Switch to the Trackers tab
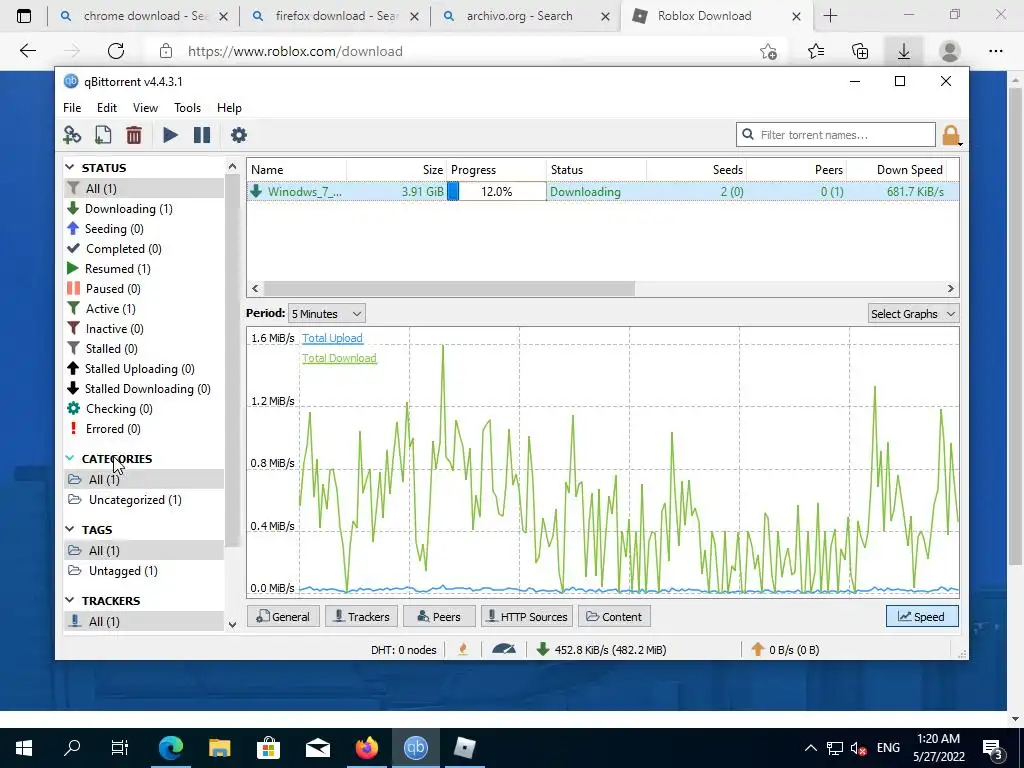The image size is (1024, 768). (x=361, y=616)
